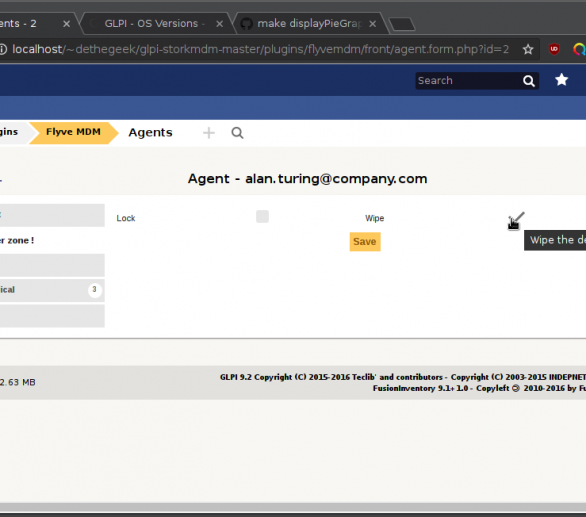
Task: Click the colorful circle extension icon
Action: pos(579,49)
